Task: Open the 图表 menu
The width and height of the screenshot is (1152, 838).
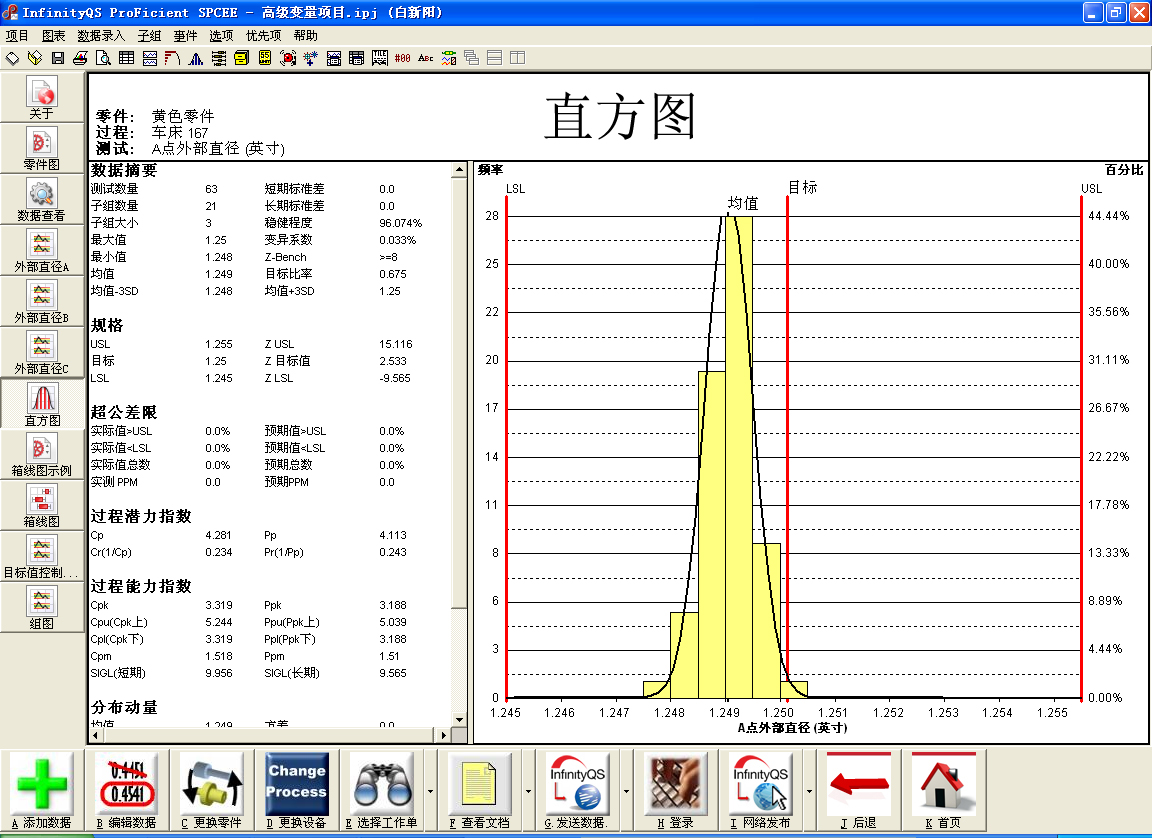Action: click(54, 35)
